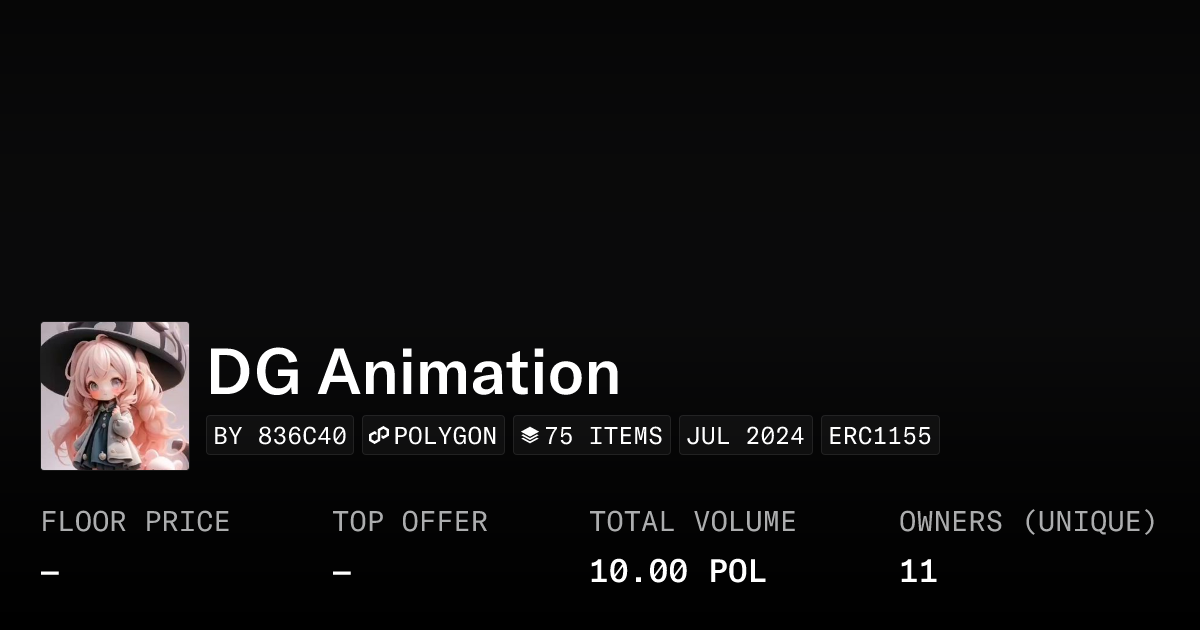Click the FLOOR PRICE label
Image resolution: width=1200 pixels, height=630 pixels.
(135, 522)
